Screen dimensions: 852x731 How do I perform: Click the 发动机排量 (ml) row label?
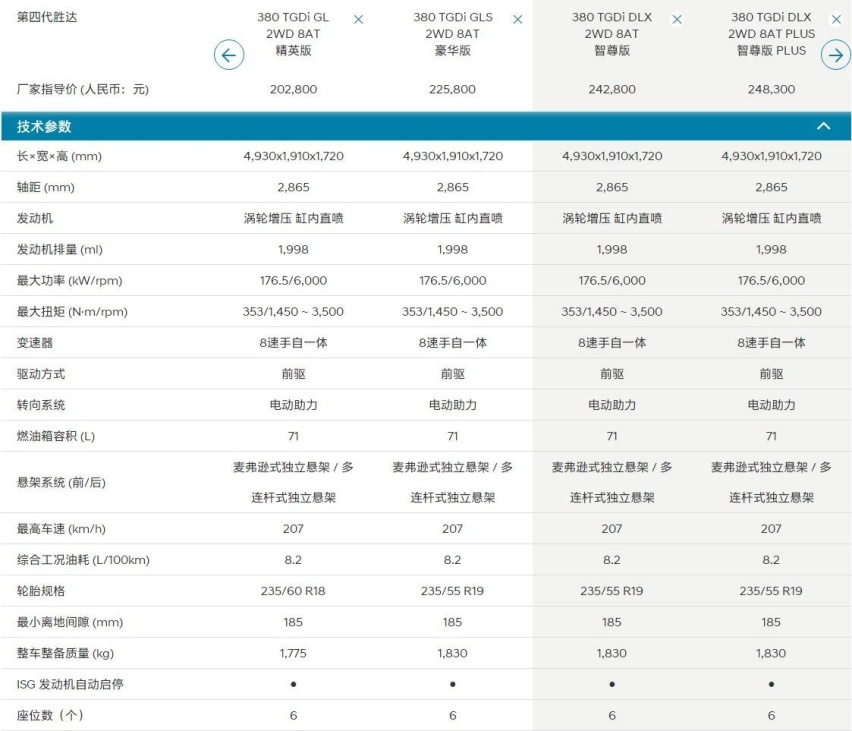coord(60,249)
